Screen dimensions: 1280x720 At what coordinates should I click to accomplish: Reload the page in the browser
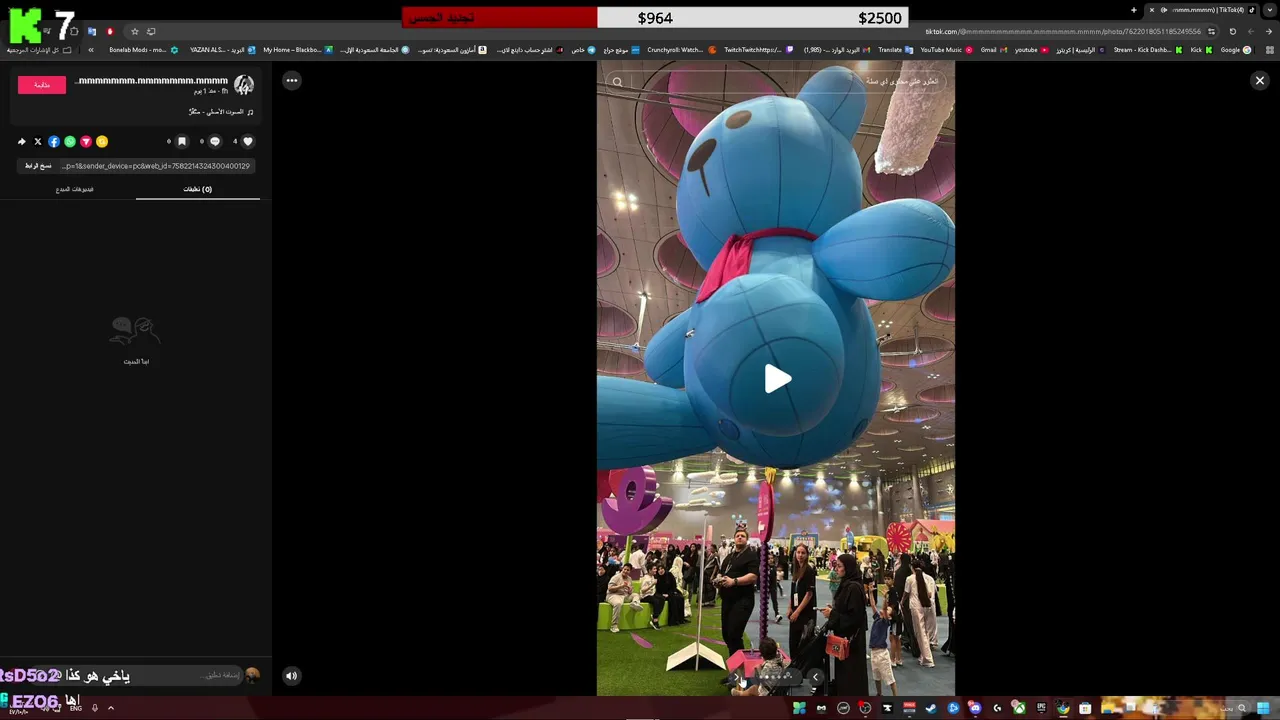1232,31
